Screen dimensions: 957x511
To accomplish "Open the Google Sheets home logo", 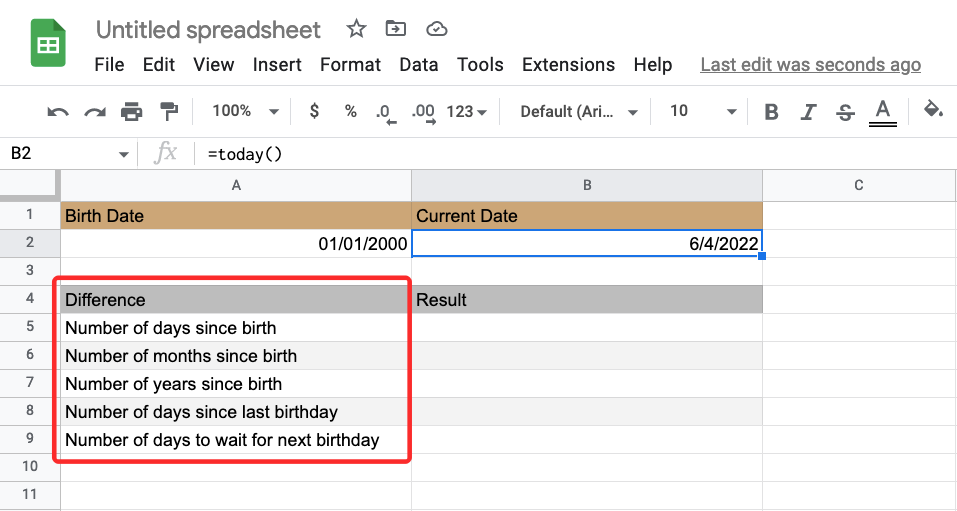I will 48,43.
